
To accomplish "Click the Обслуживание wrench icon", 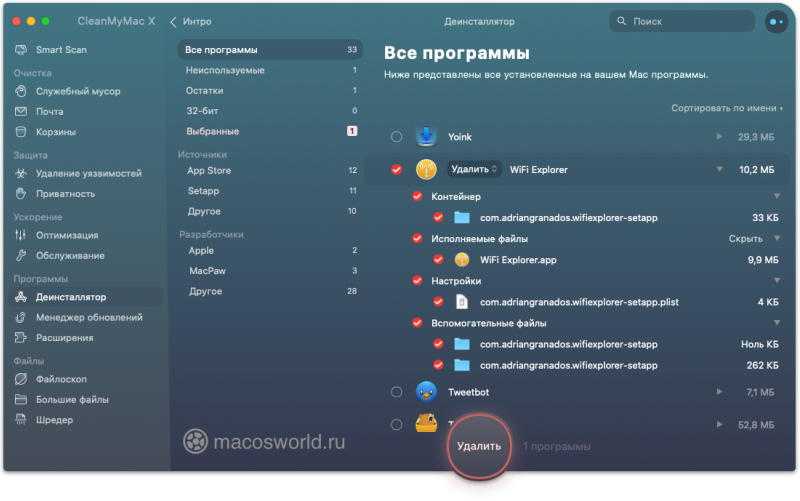I will [21, 256].
